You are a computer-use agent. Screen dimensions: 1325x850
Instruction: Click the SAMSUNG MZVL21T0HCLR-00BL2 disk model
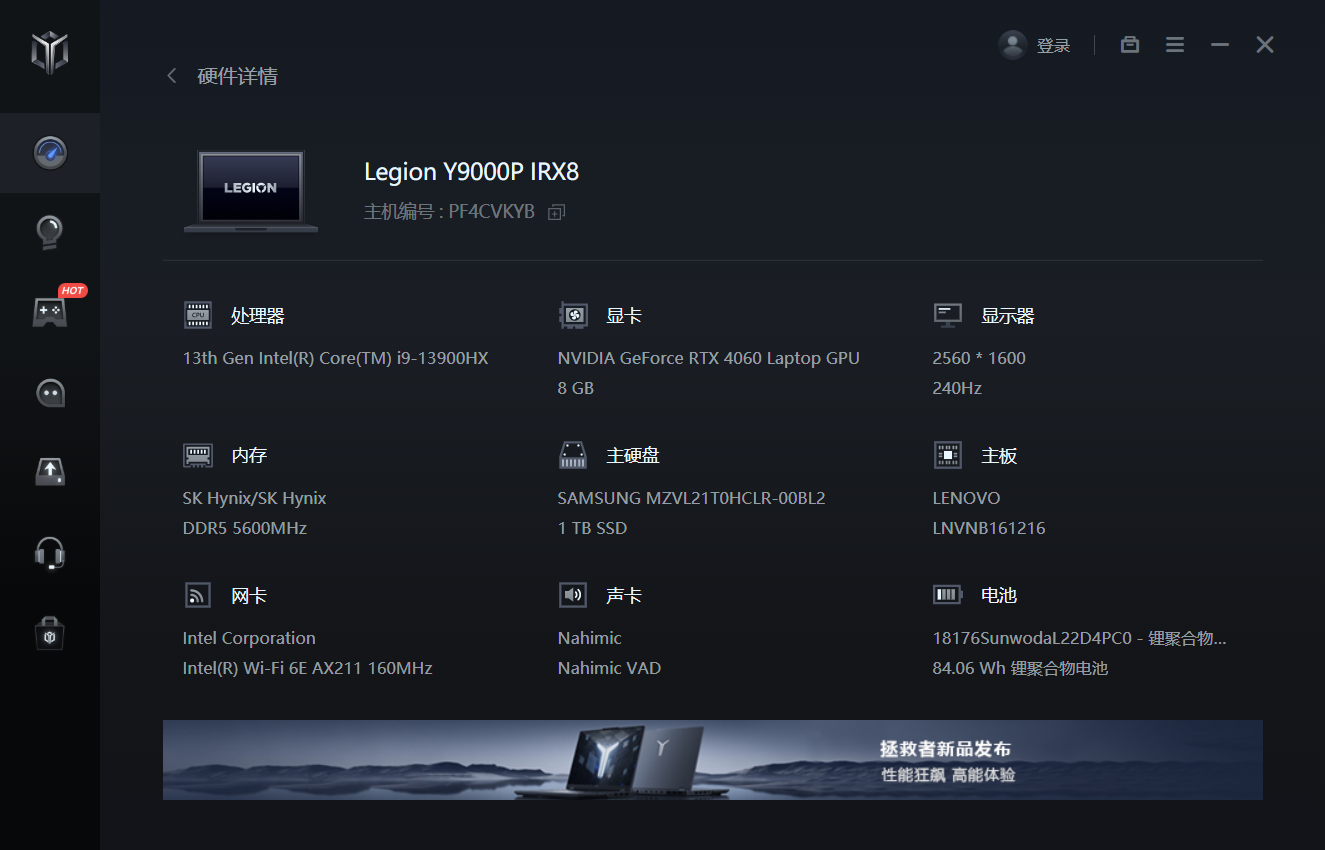click(691, 498)
